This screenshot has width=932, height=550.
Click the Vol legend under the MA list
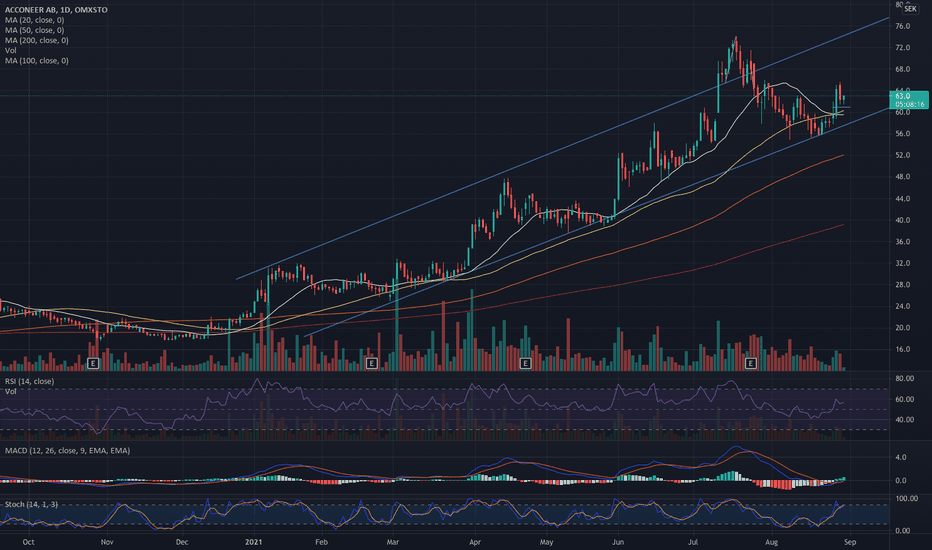pos(11,50)
